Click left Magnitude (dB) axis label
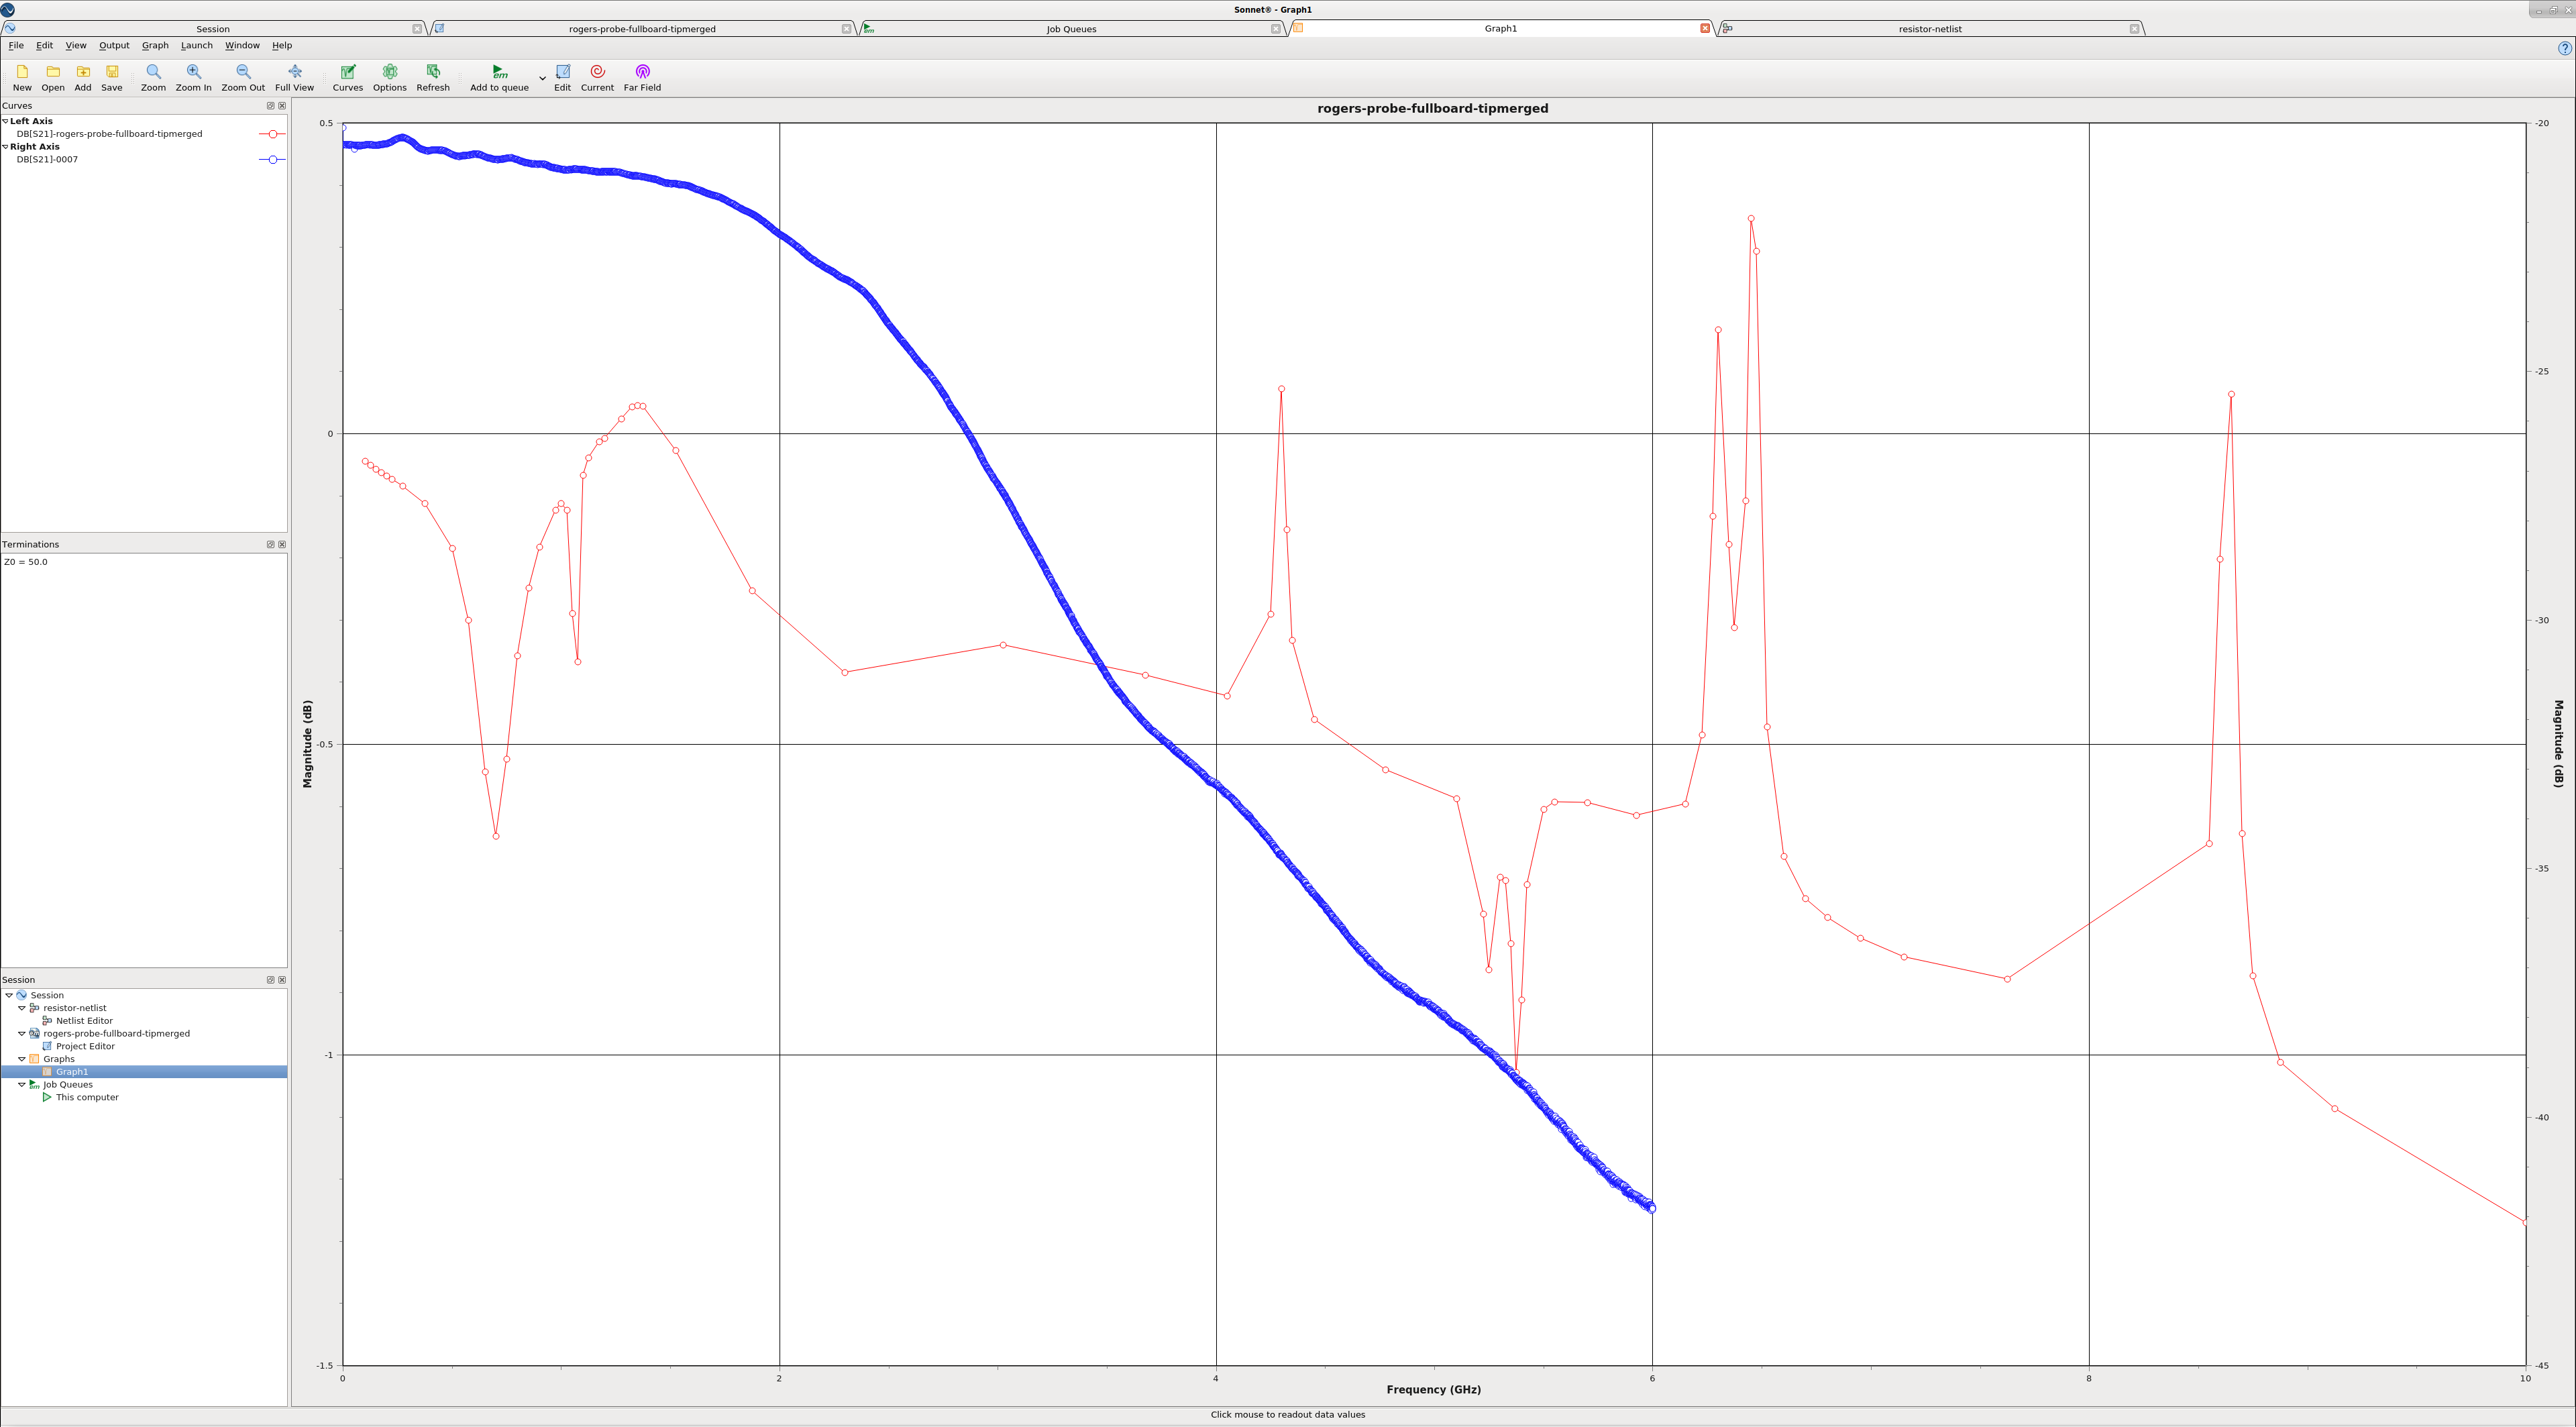Viewport: 2576px width, 1427px height. pyautogui.click(x=307, y=744)
